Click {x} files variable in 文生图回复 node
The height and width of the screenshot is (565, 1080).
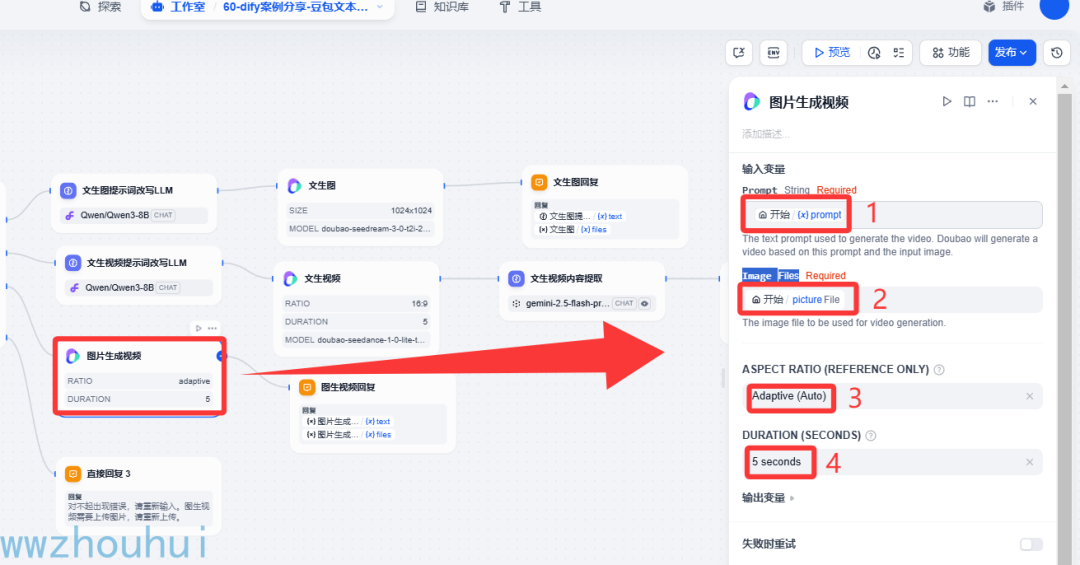tap(594, 229)
